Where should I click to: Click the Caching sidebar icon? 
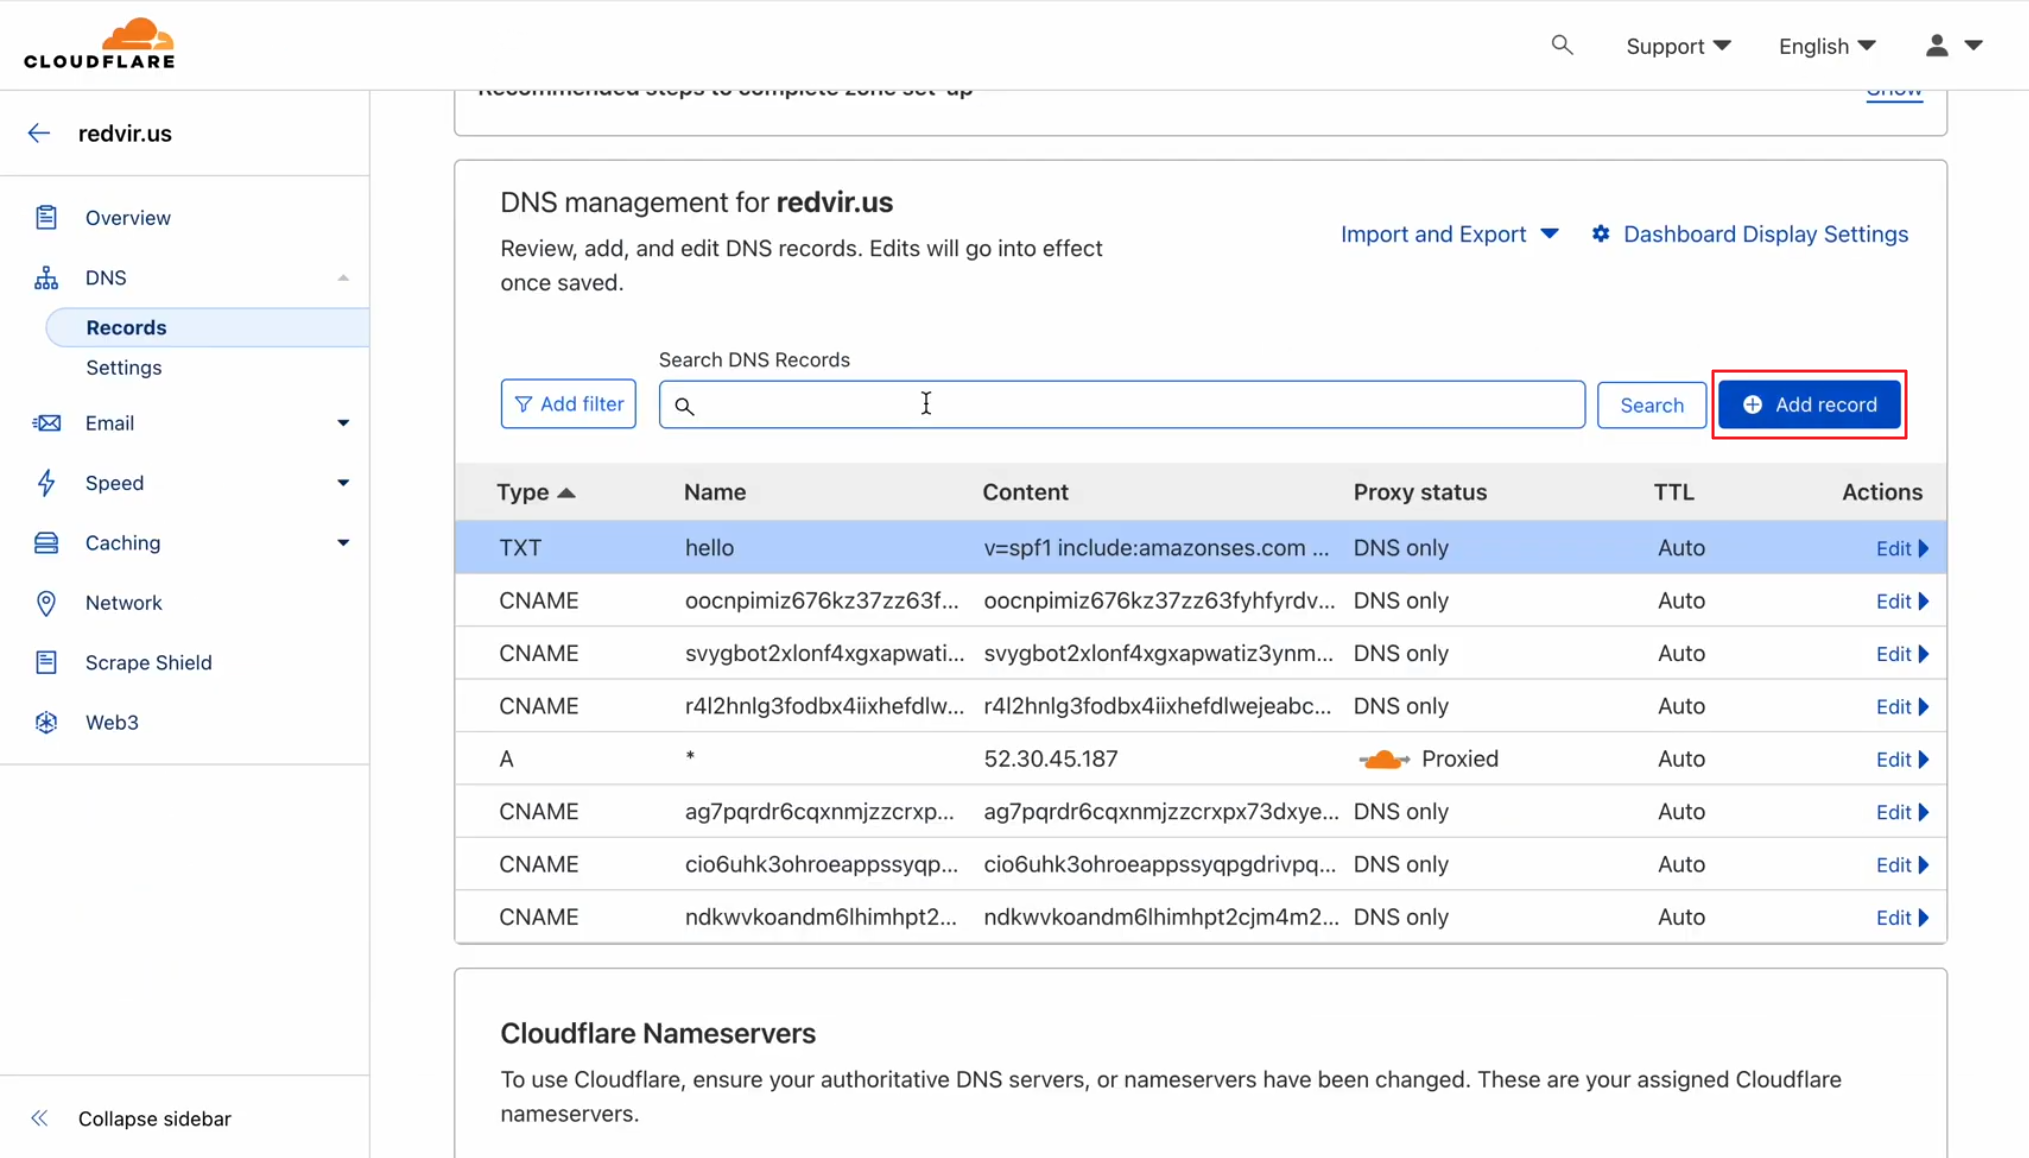coord(45,542)
